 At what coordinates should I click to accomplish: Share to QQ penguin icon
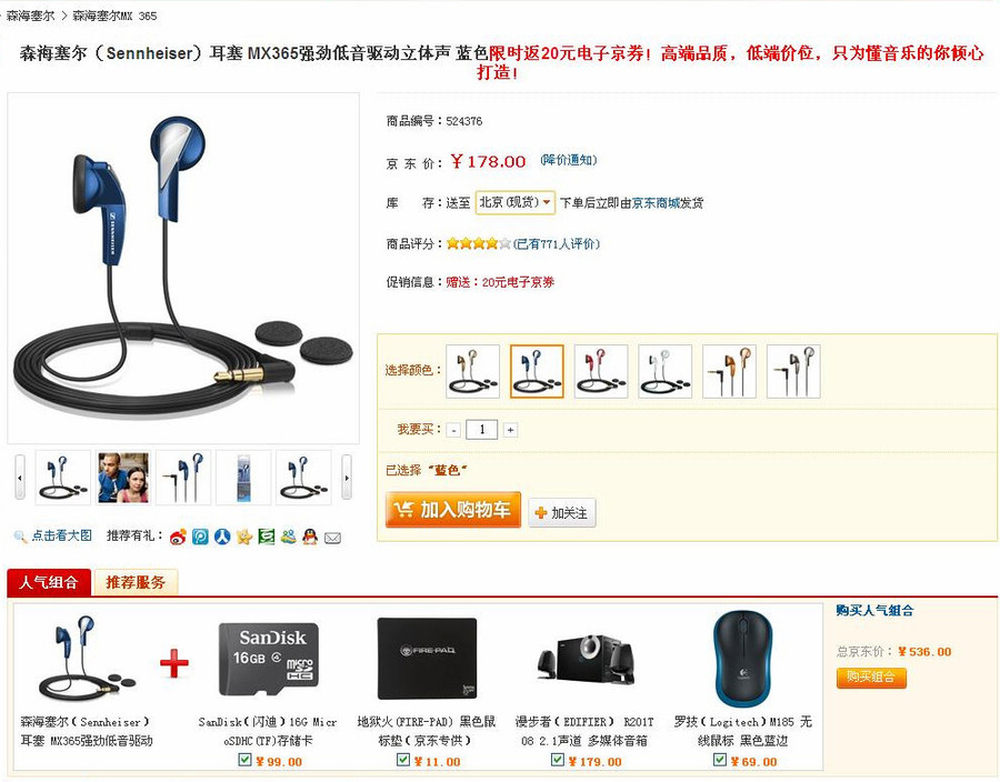(x=310, y=537)
